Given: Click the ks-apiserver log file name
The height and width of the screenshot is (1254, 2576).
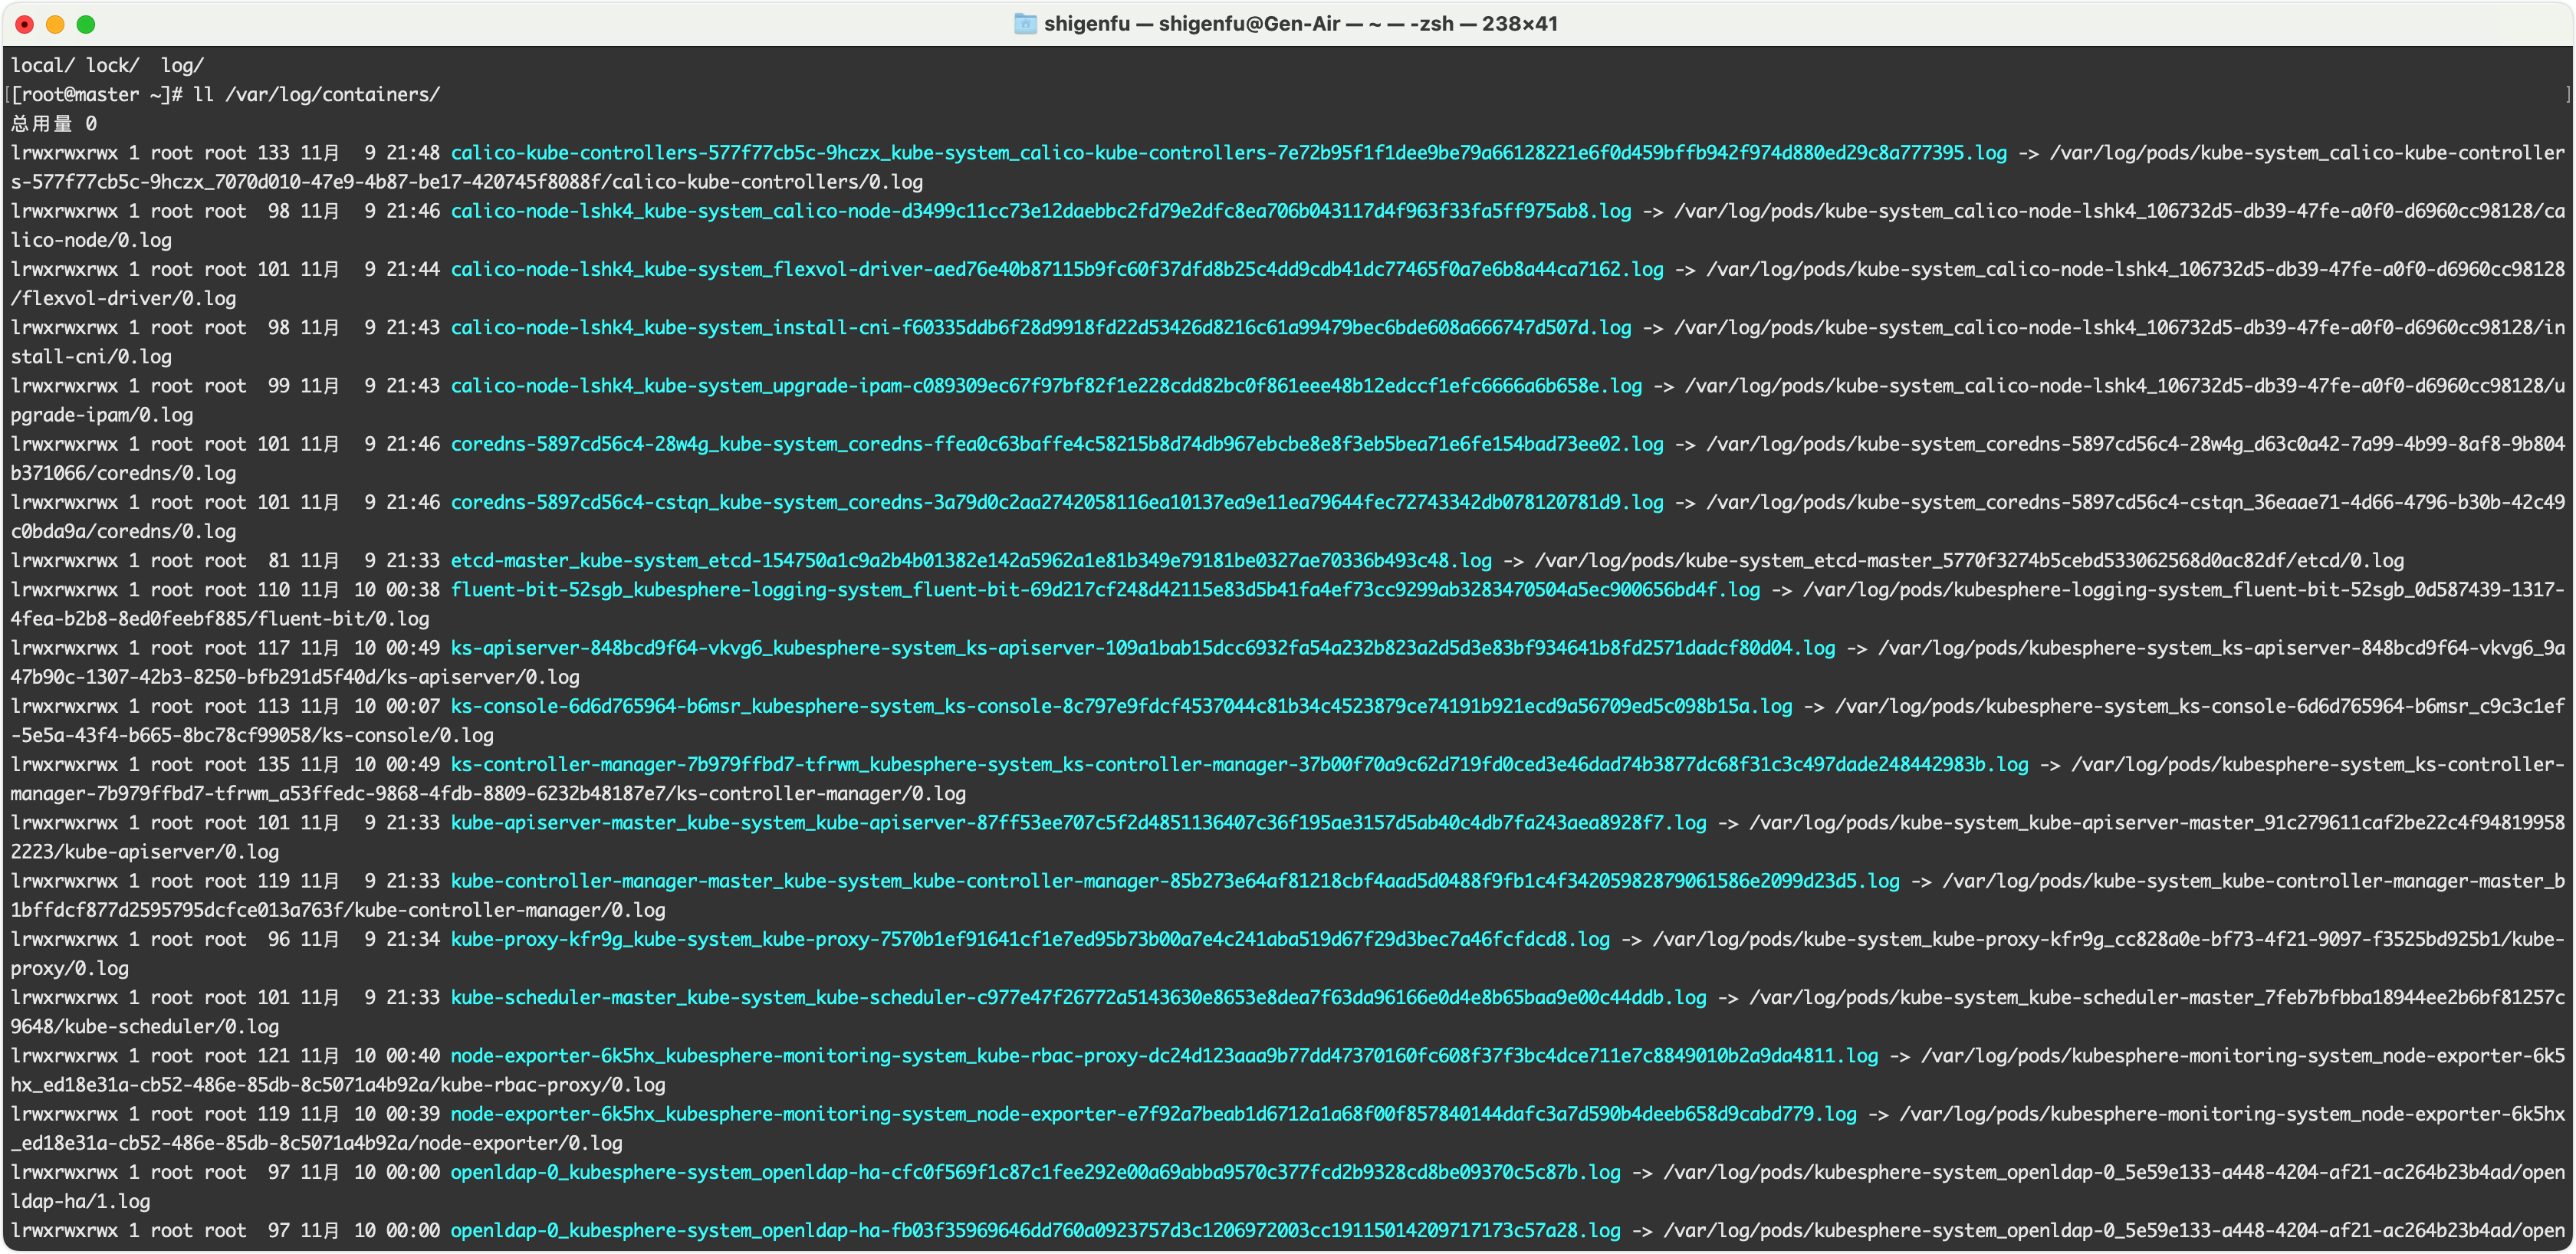Looking at the screenshot, I should click(1142, 648).
